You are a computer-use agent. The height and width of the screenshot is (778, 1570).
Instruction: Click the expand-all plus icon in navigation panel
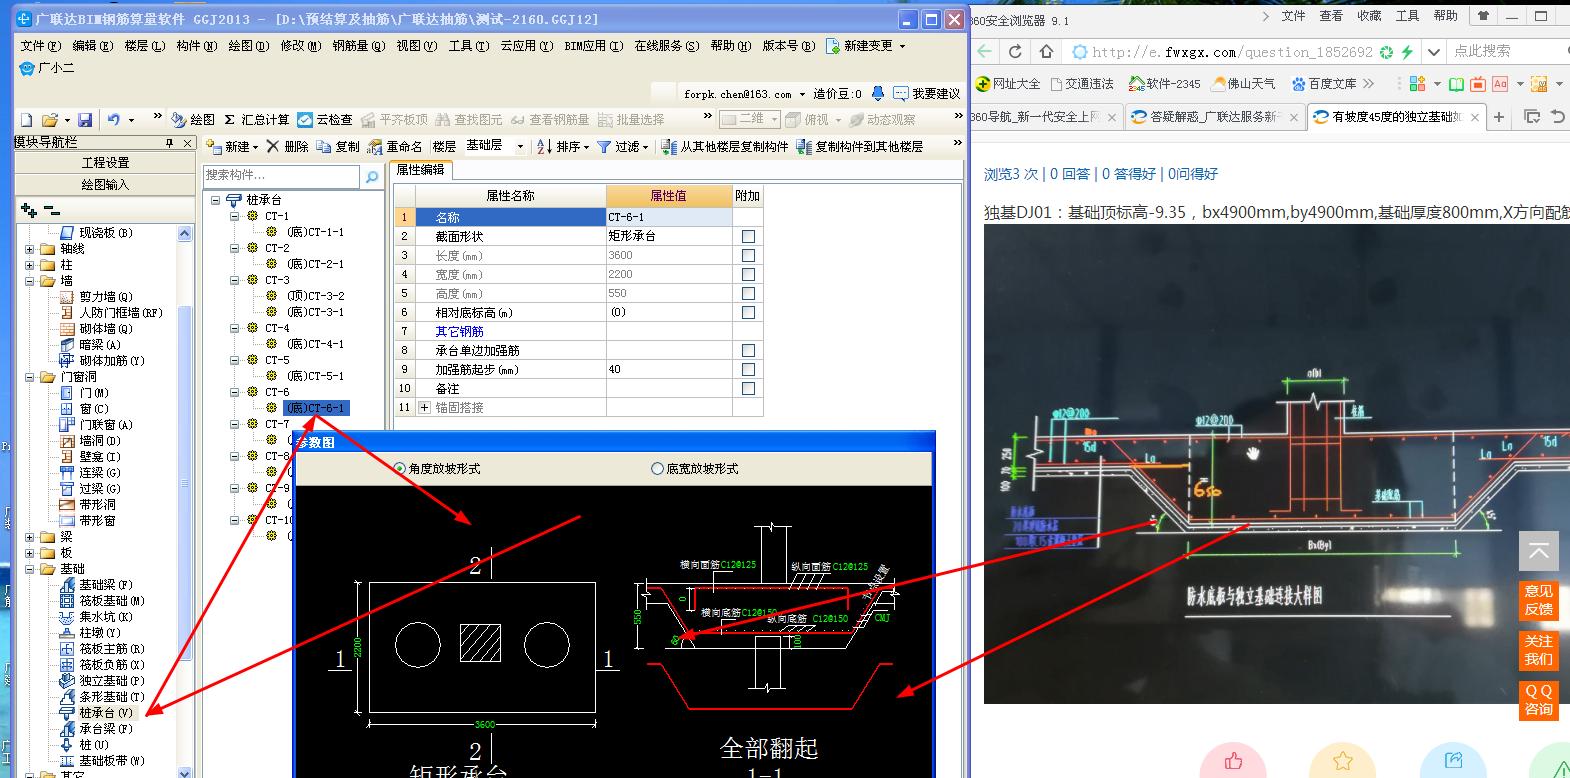28,210
